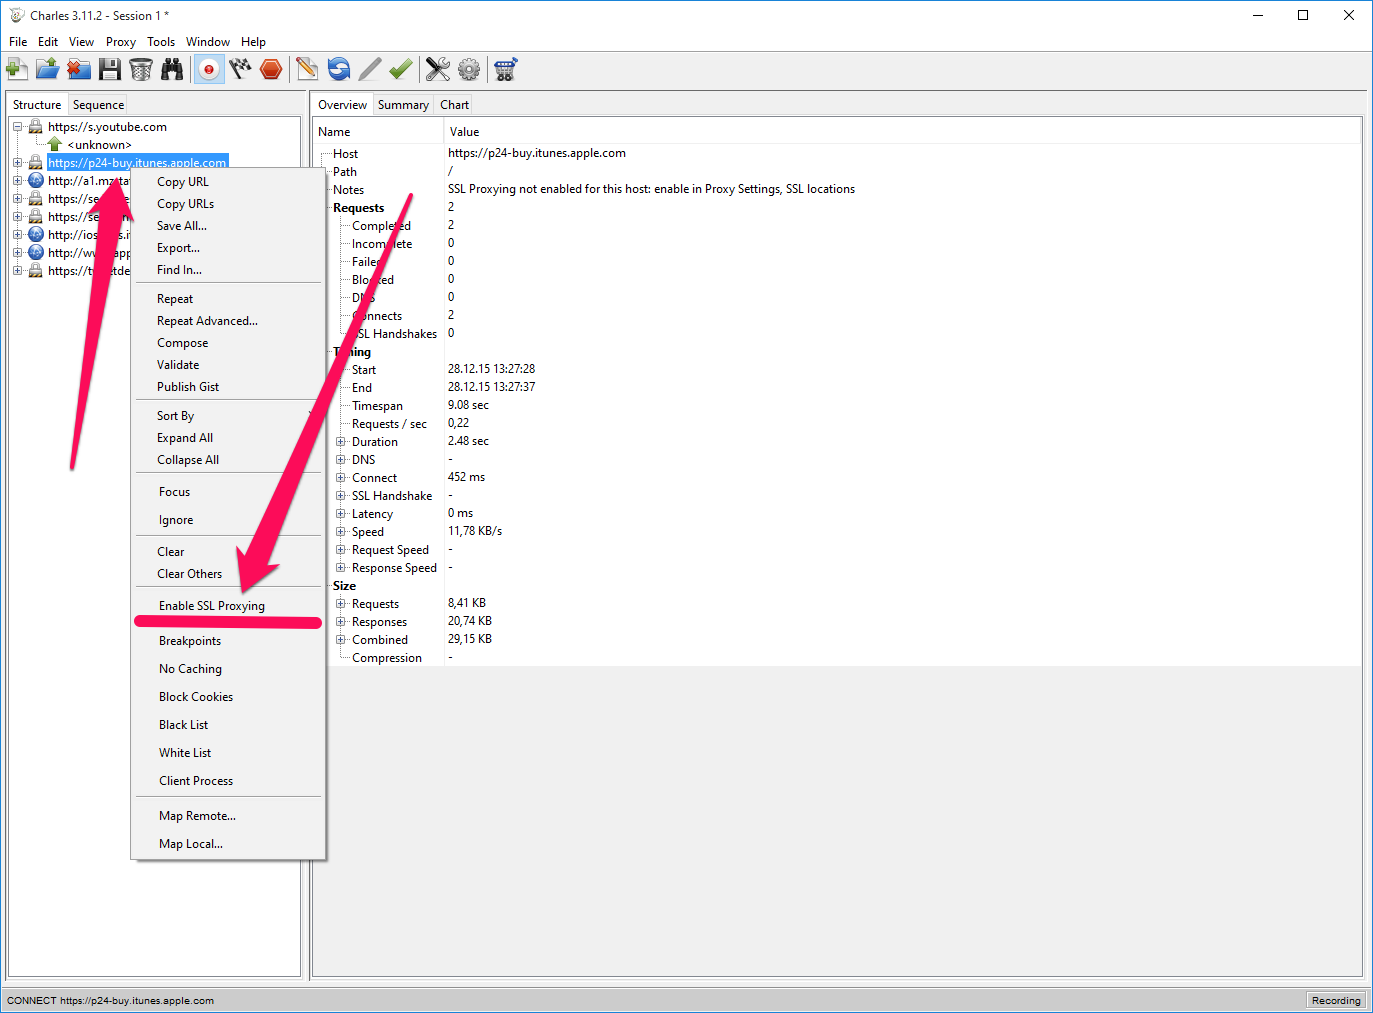Image resolution: width=1373 pixels, height=1013 pixels.
Task: Expand the SSL Handshake timing row
Action: click(x=341, y=496)
